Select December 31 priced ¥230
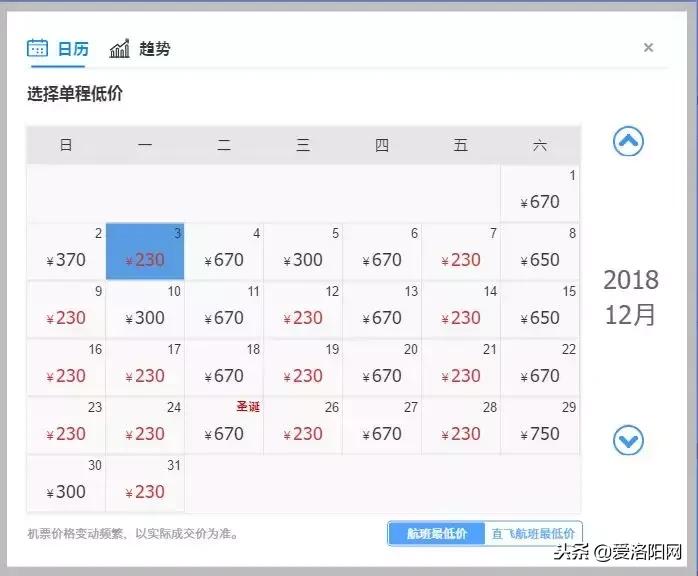698x576 pixels. 145,483
